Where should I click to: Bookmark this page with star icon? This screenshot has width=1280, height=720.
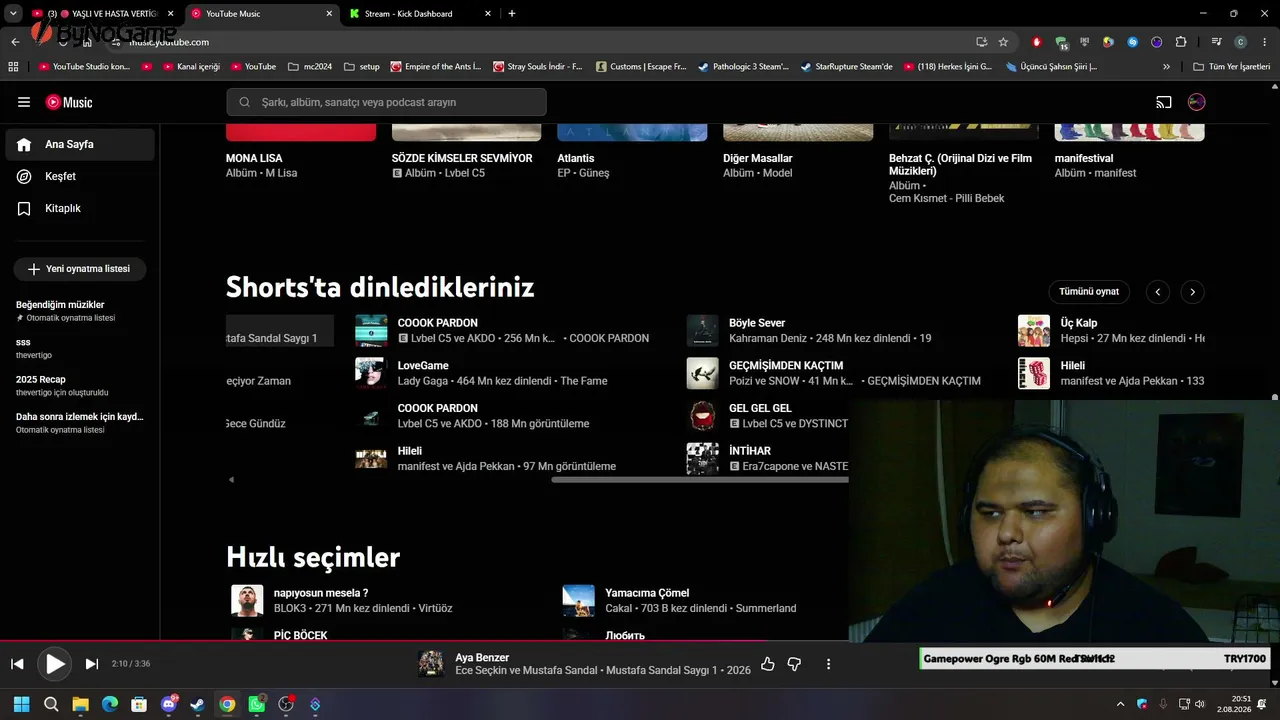click(x=1003, y=42)
